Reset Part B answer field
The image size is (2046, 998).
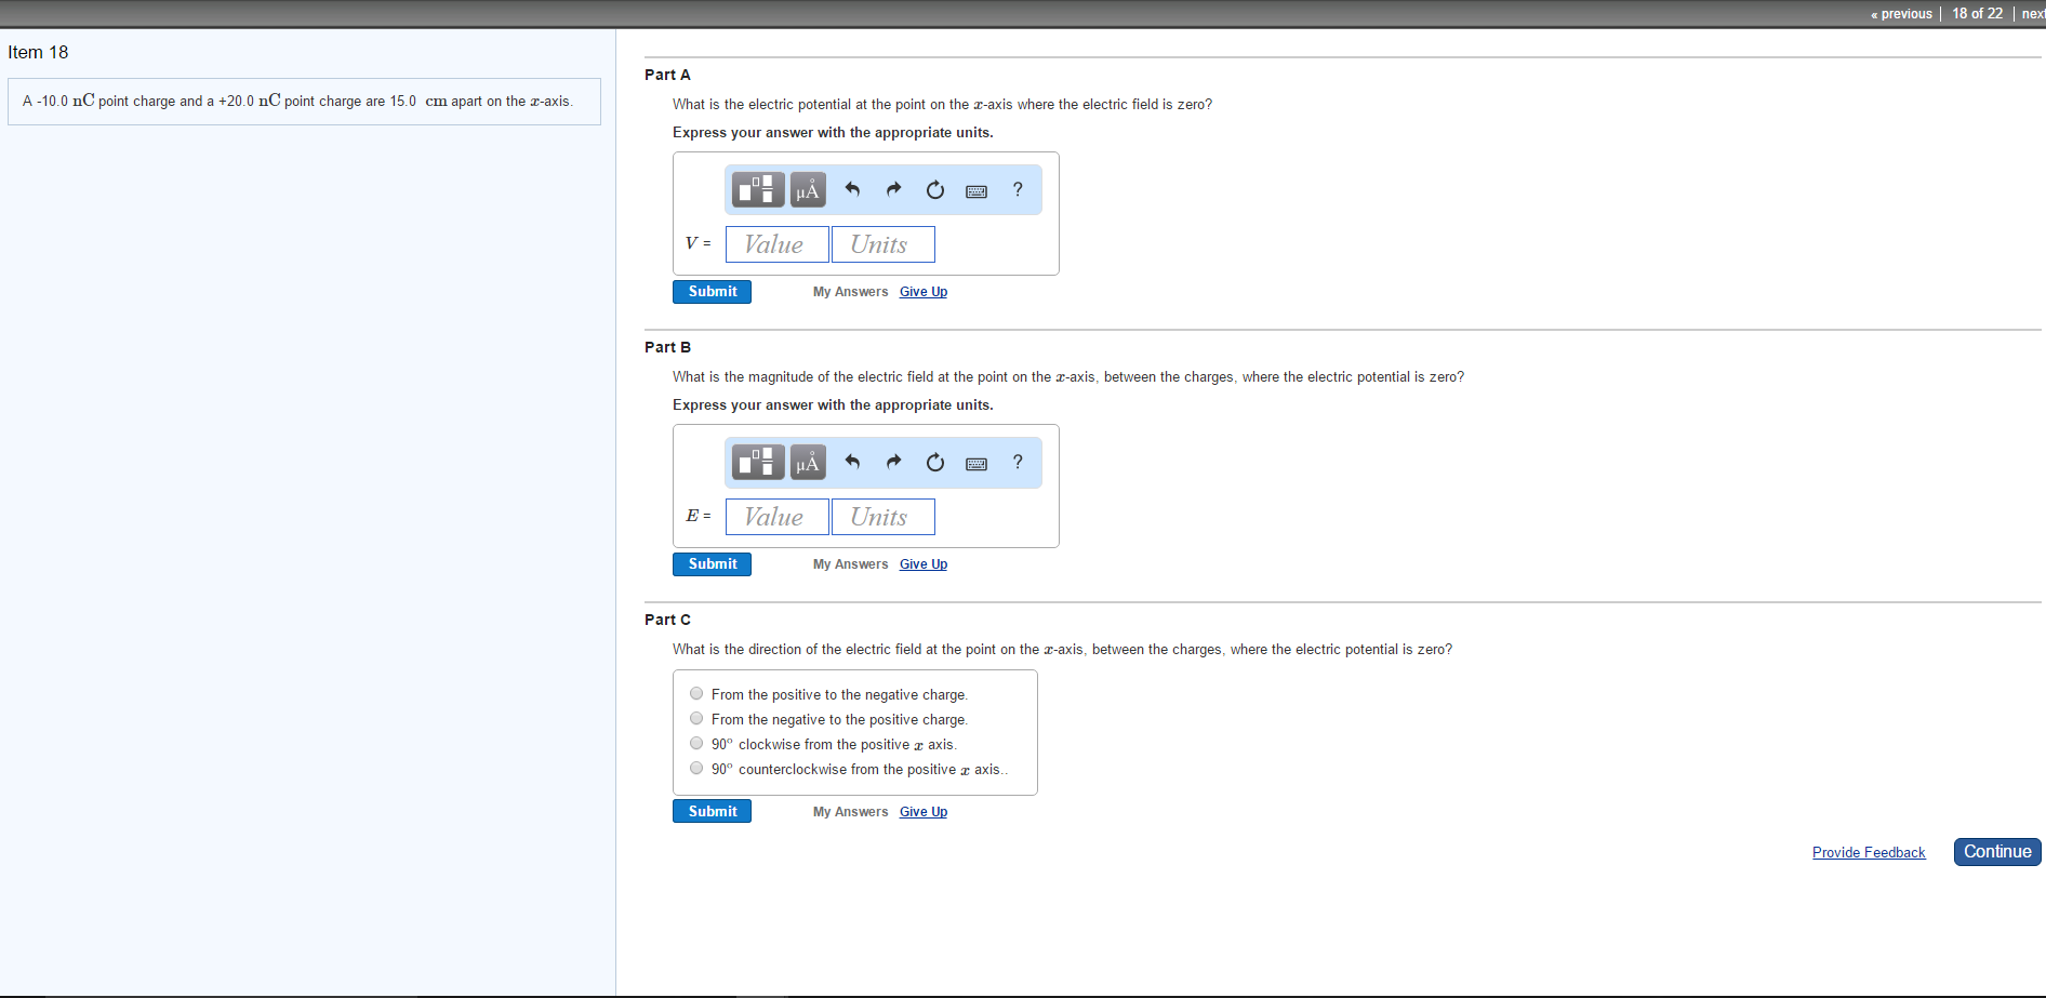(935, 462)
